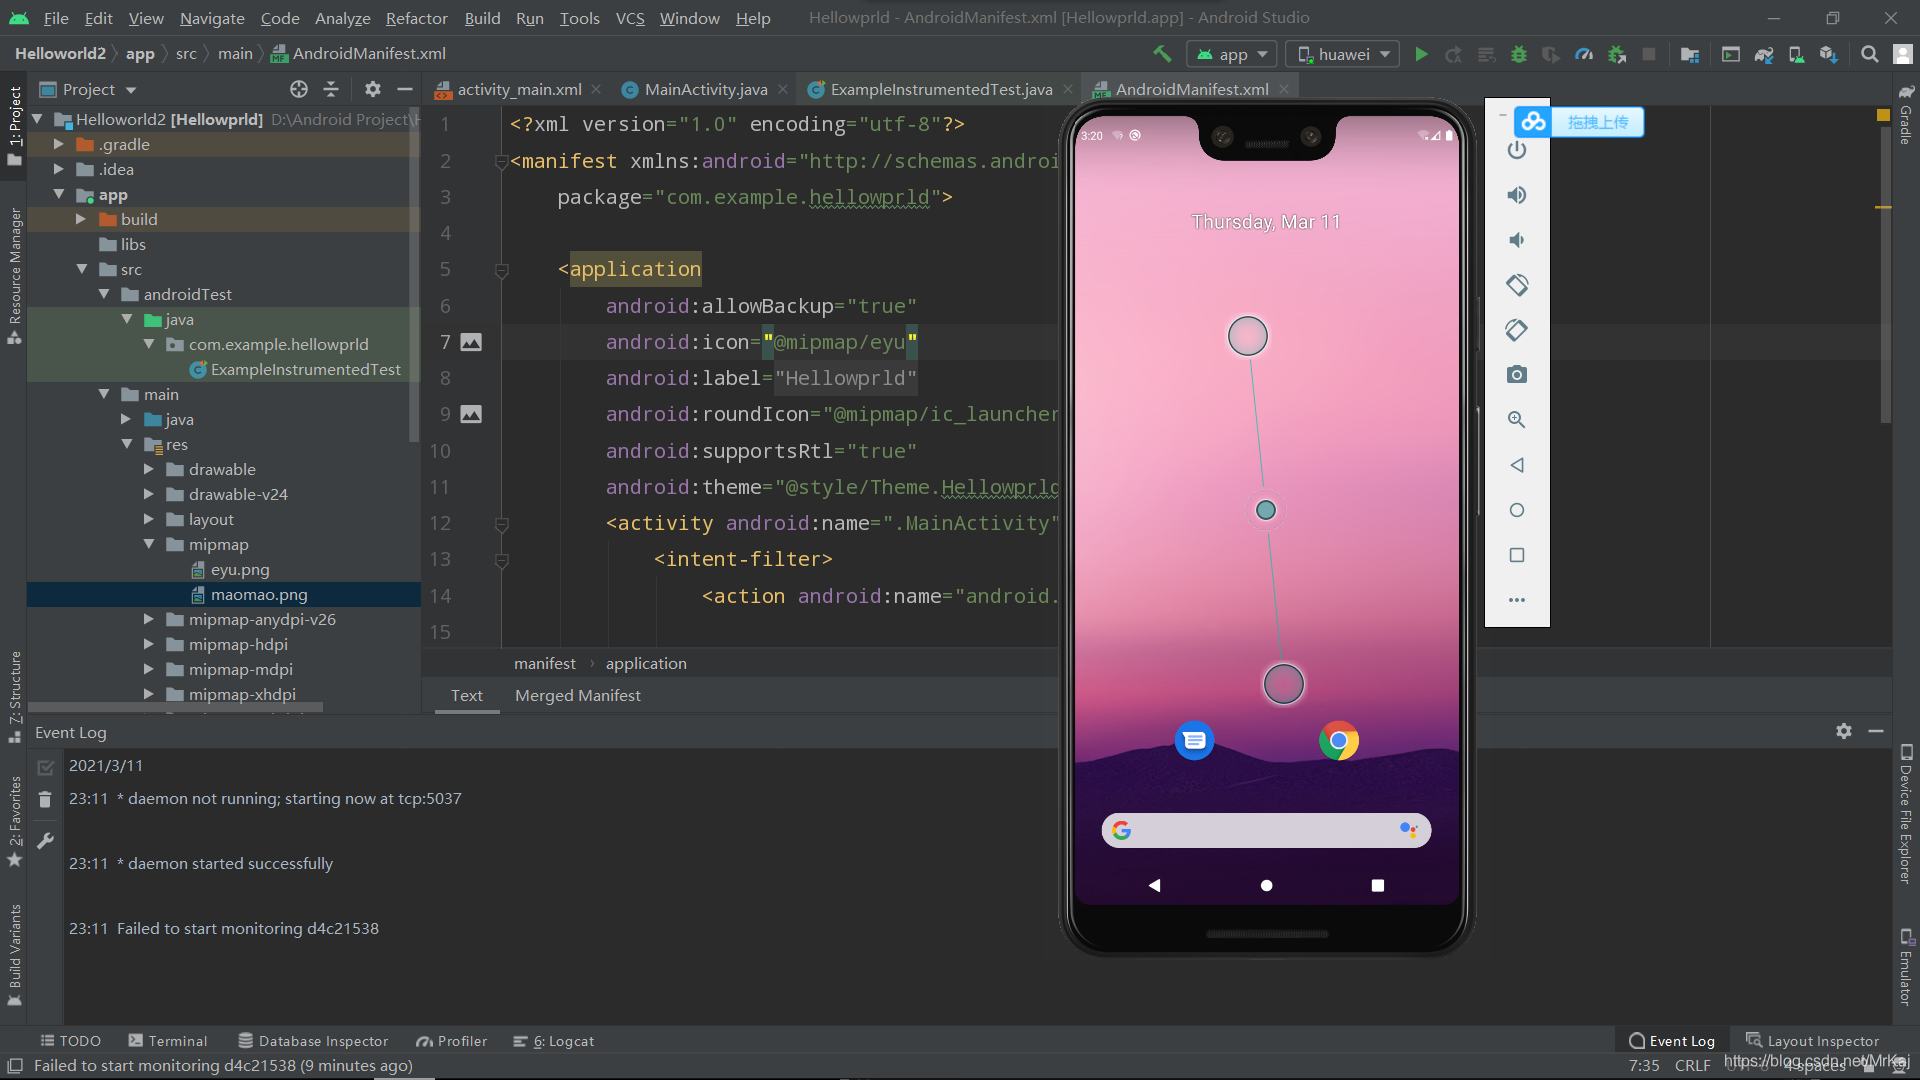Viewport: 1920px width, 1080px height.
Task: Click the Google search bar on emulator
Action: [x=1265, y=830]
